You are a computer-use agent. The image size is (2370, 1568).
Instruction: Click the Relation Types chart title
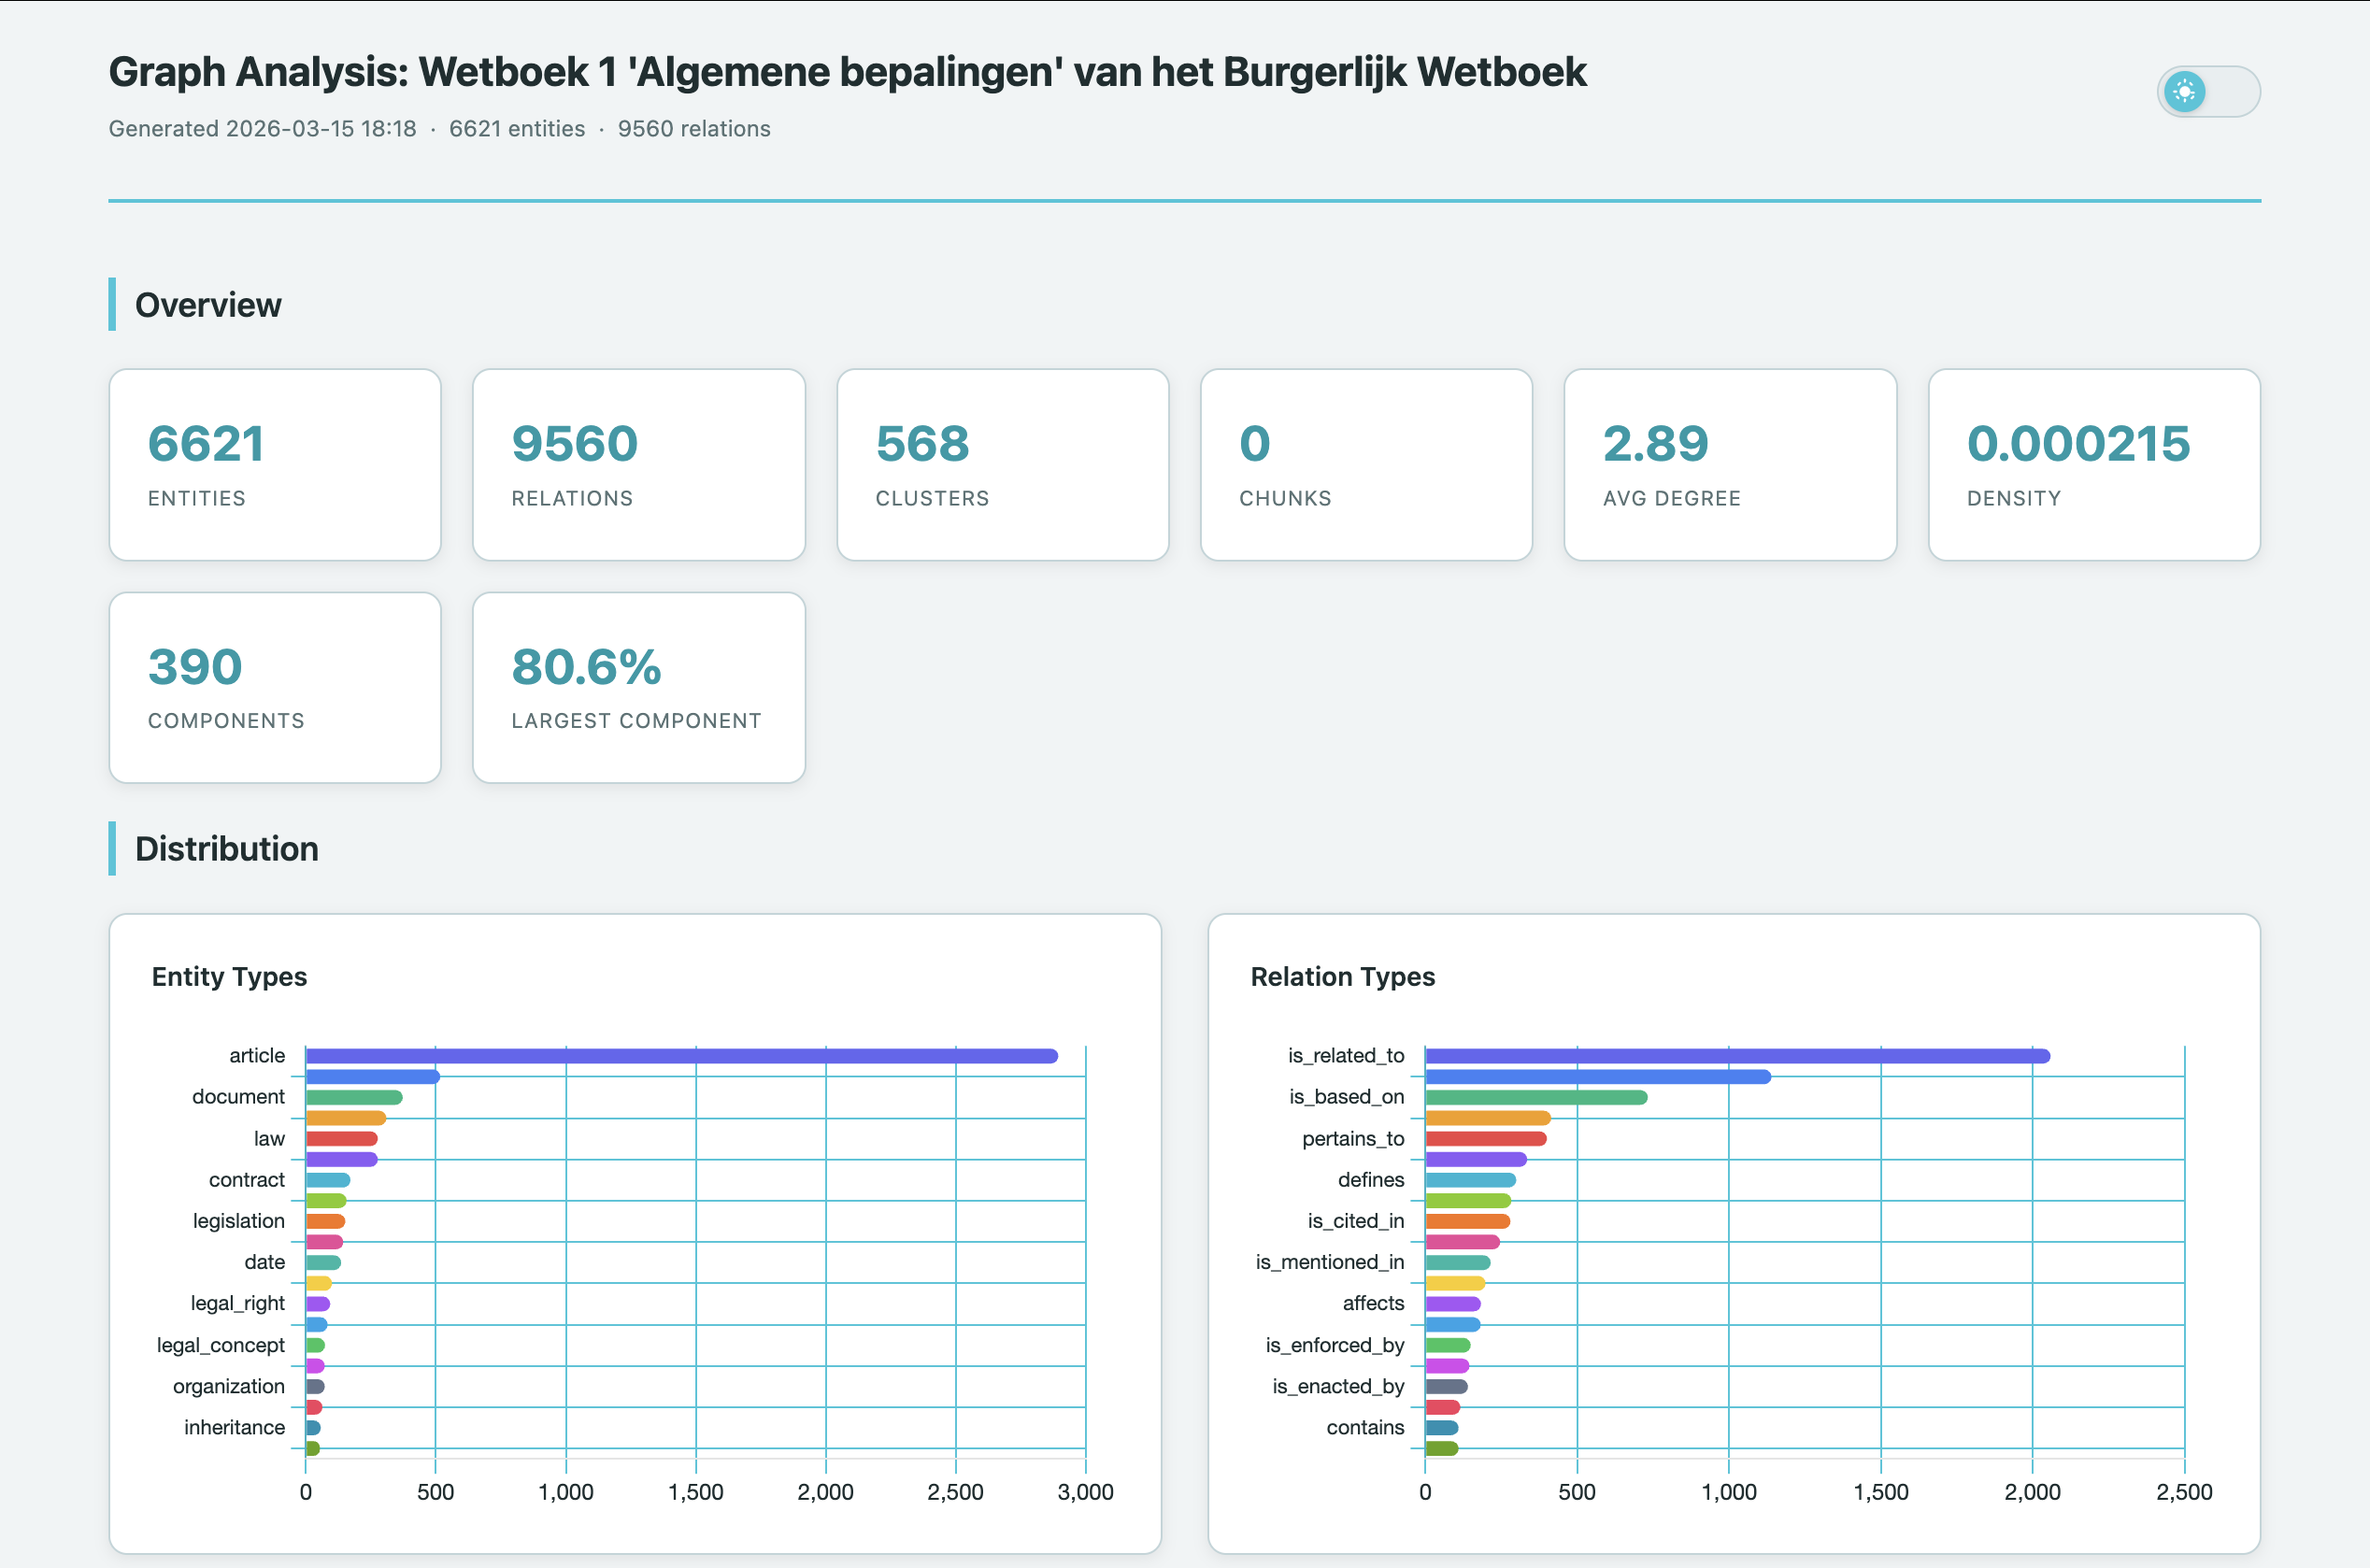point(1342,976)
